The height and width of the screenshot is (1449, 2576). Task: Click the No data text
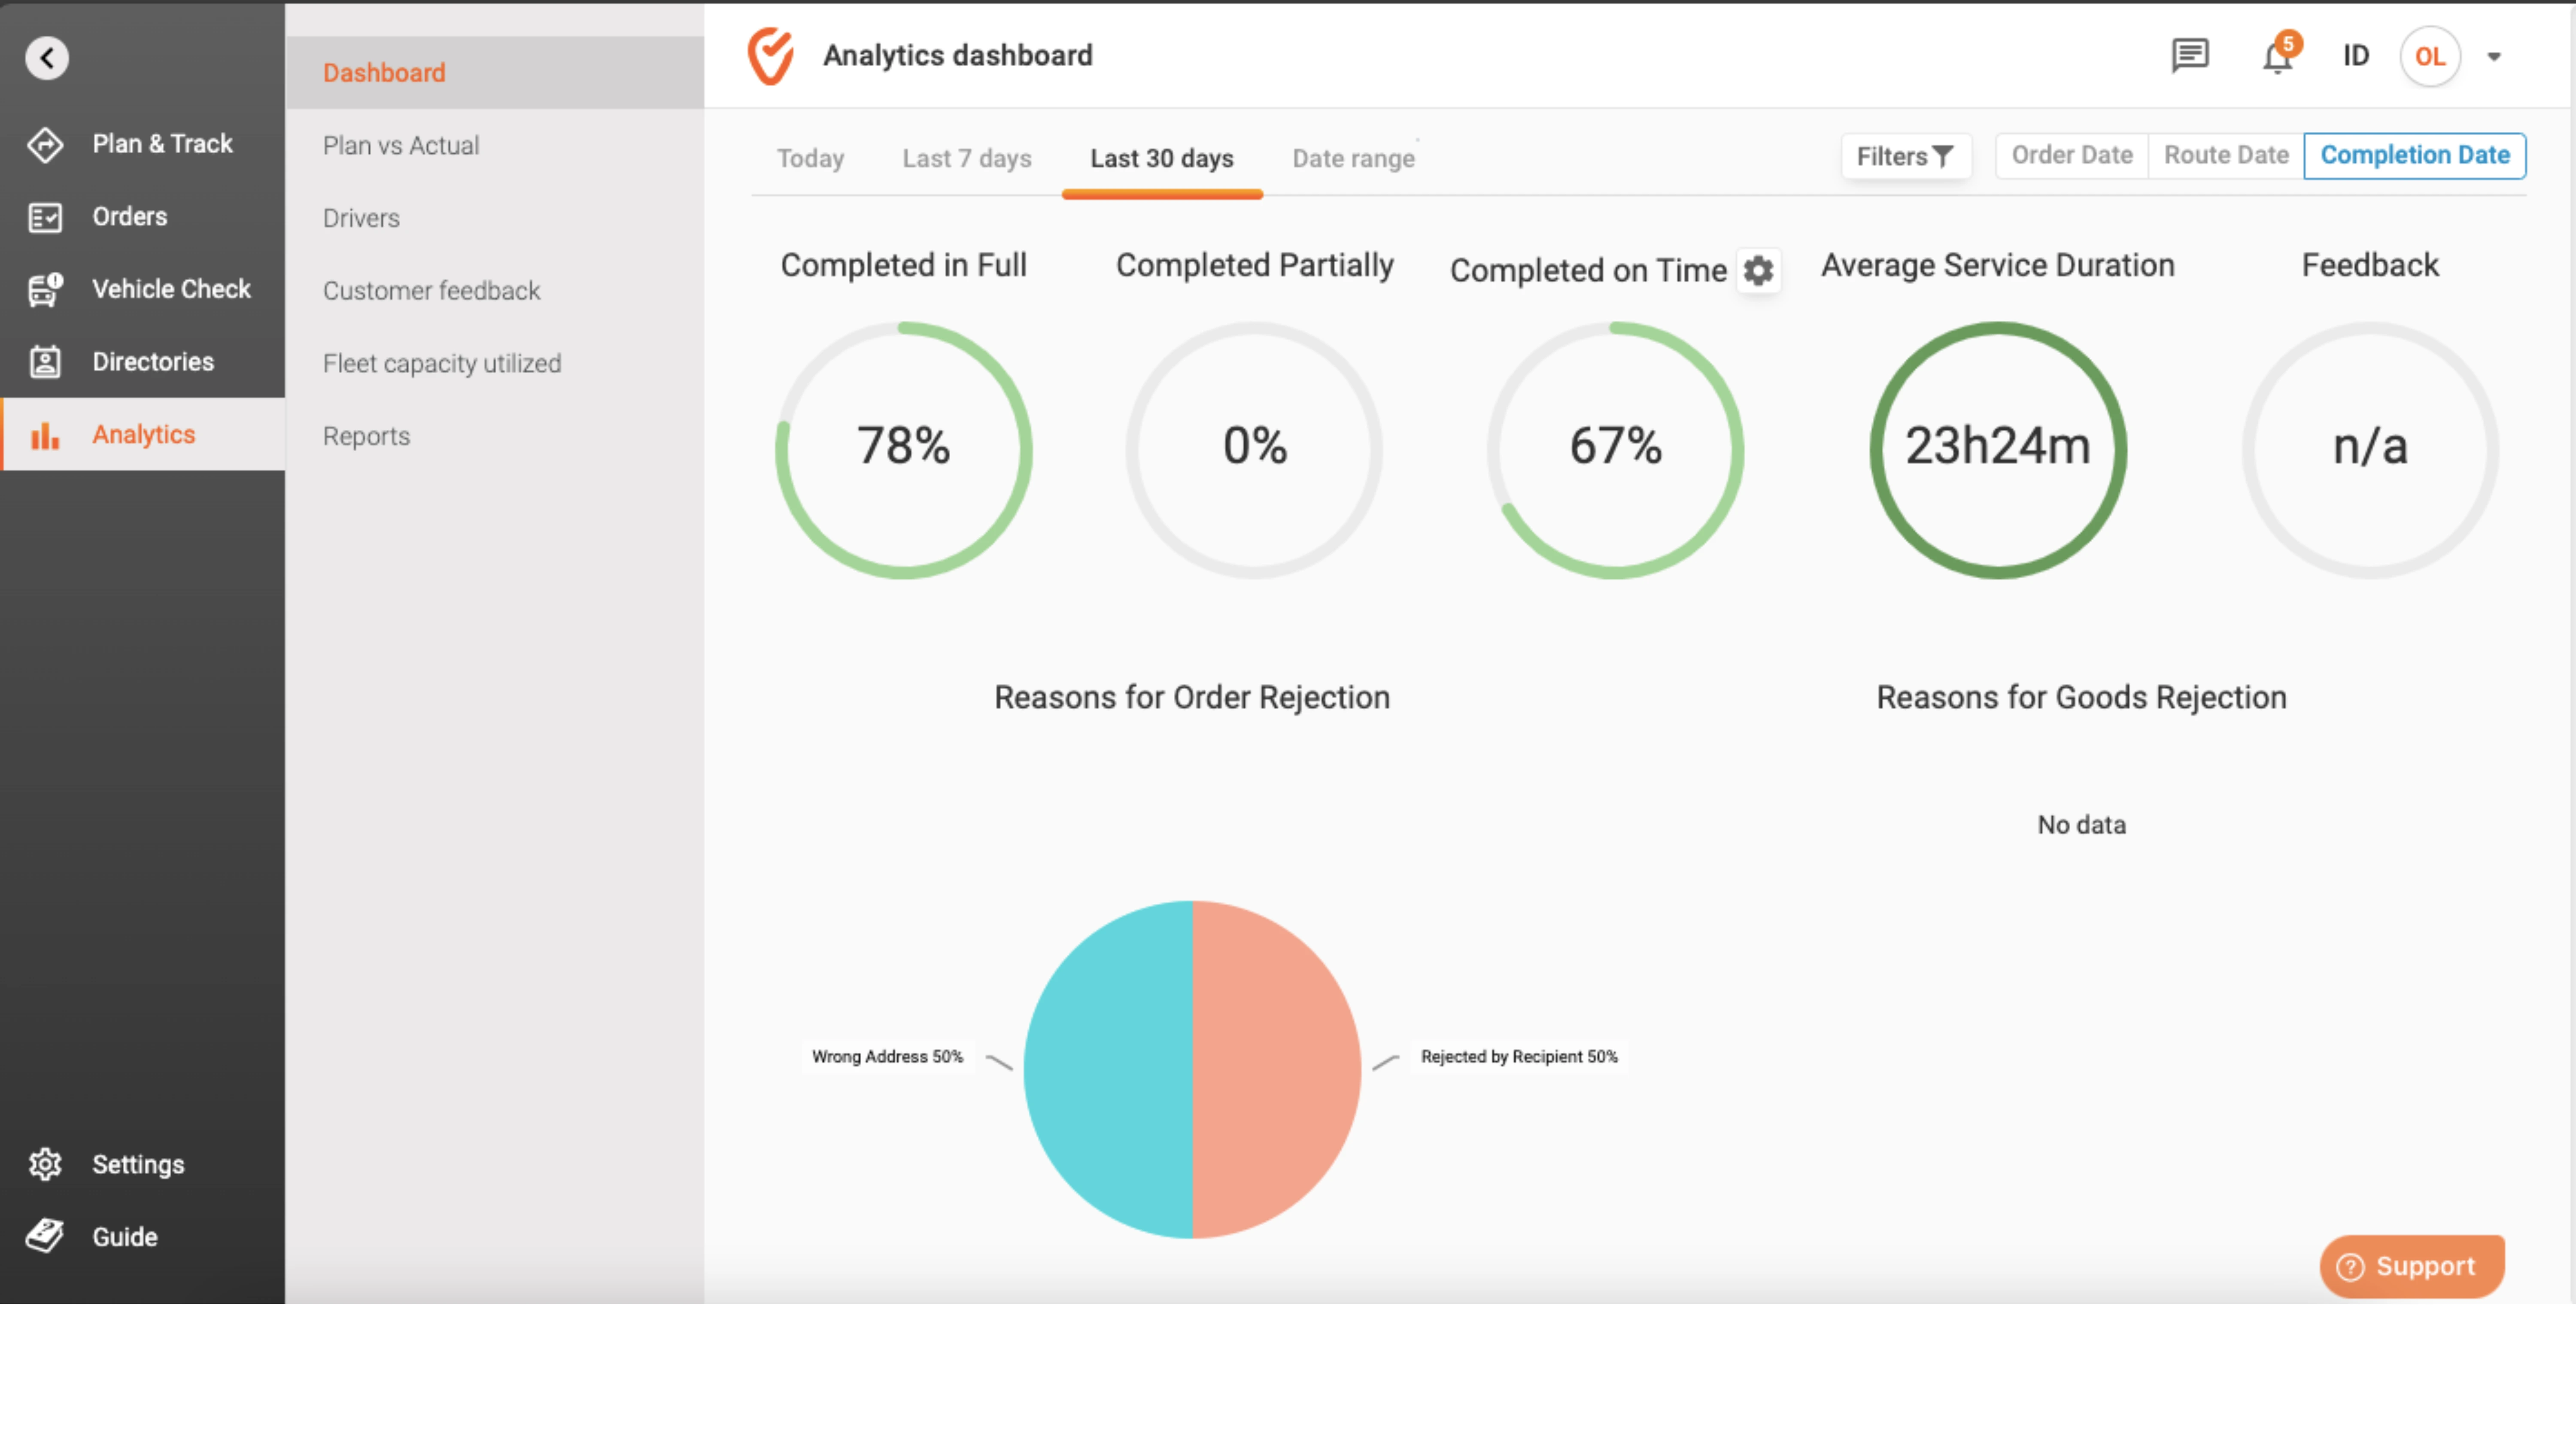tap(2081, 825)
